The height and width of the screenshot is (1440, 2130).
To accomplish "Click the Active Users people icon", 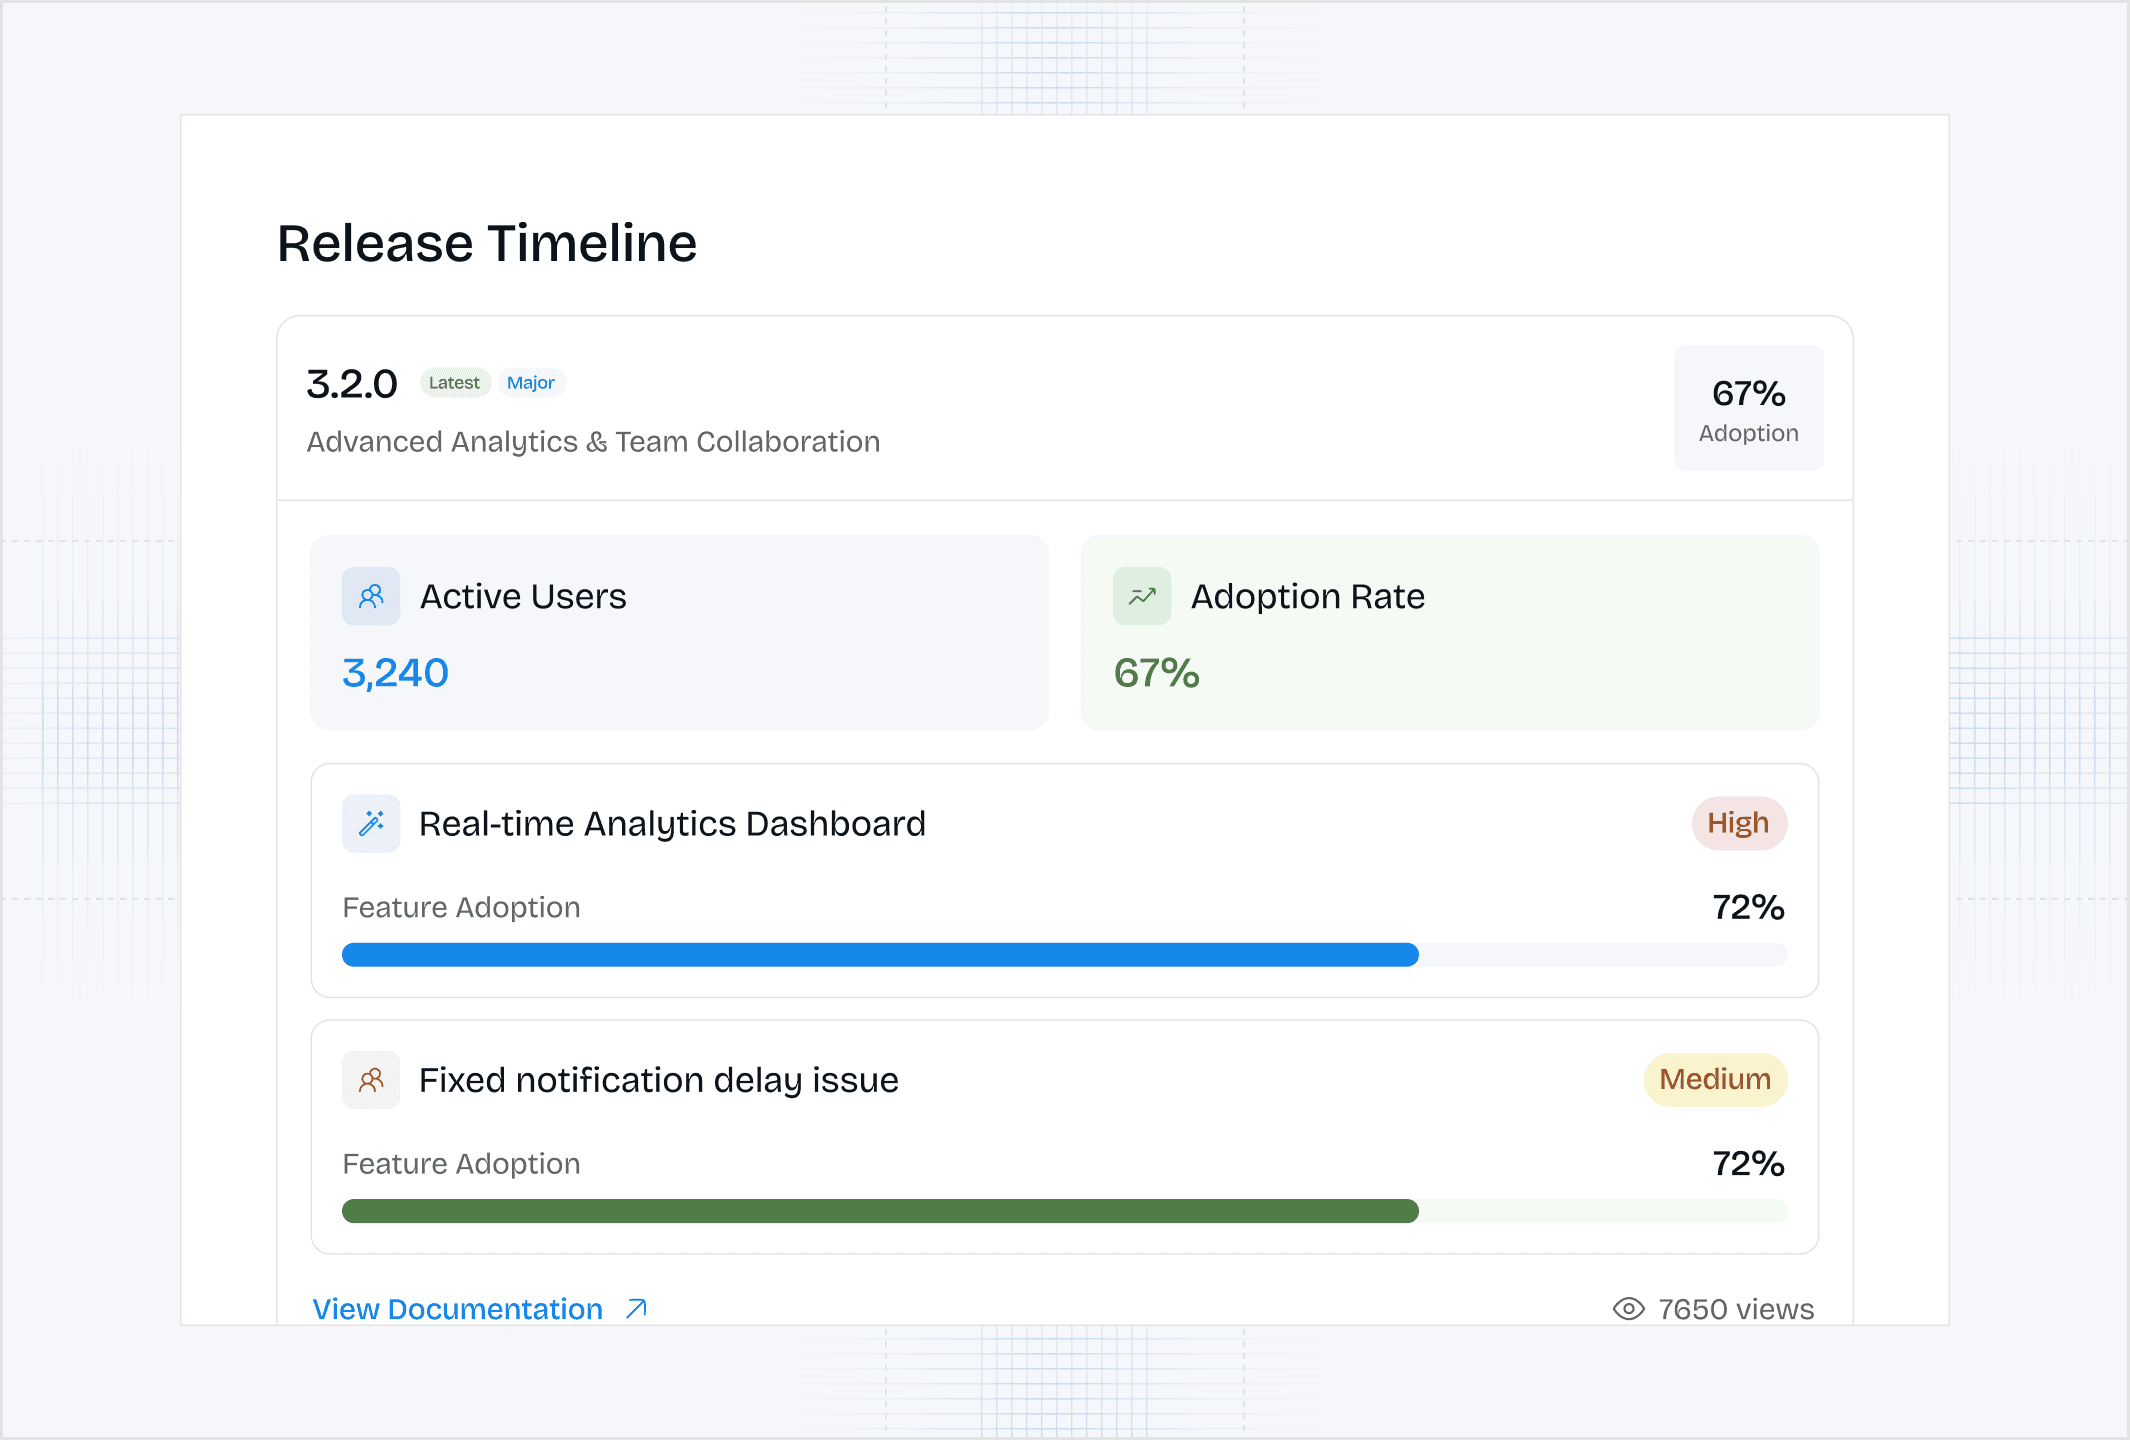I will click(371, 597).
